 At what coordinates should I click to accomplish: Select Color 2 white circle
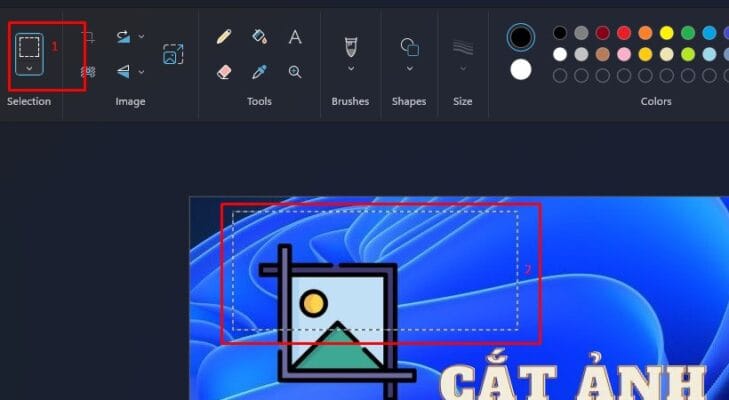[x=521, y=70]
